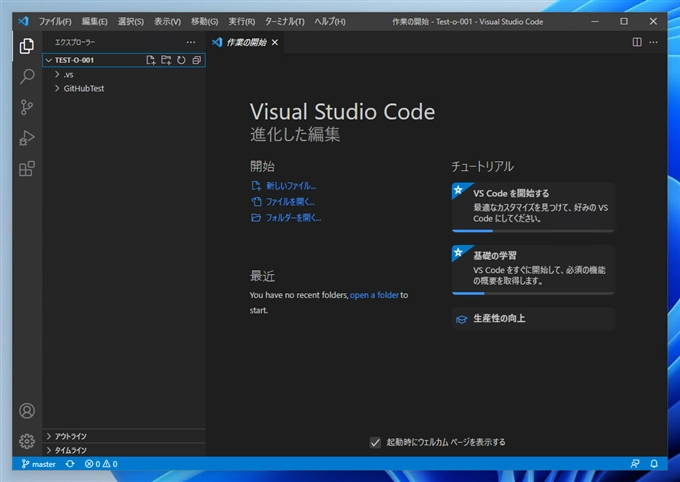Click the VS Code logo in title bar
The height and width of the screenshot is (482, 680).
23,21
